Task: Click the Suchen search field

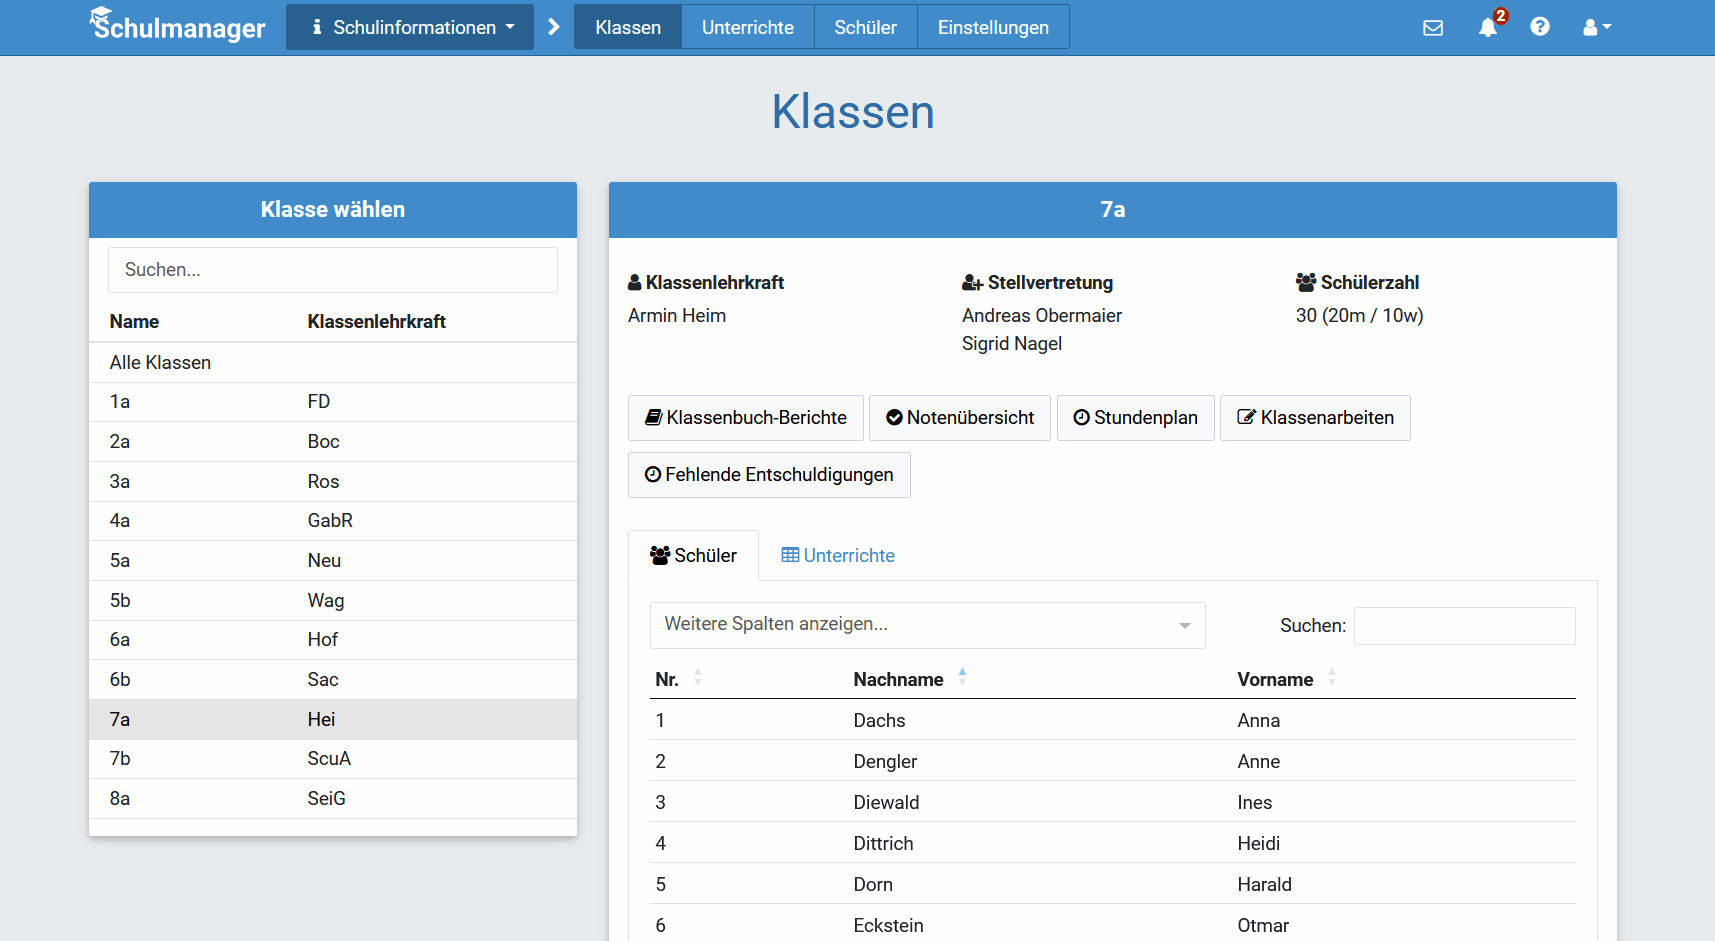Action: point(333,270)
